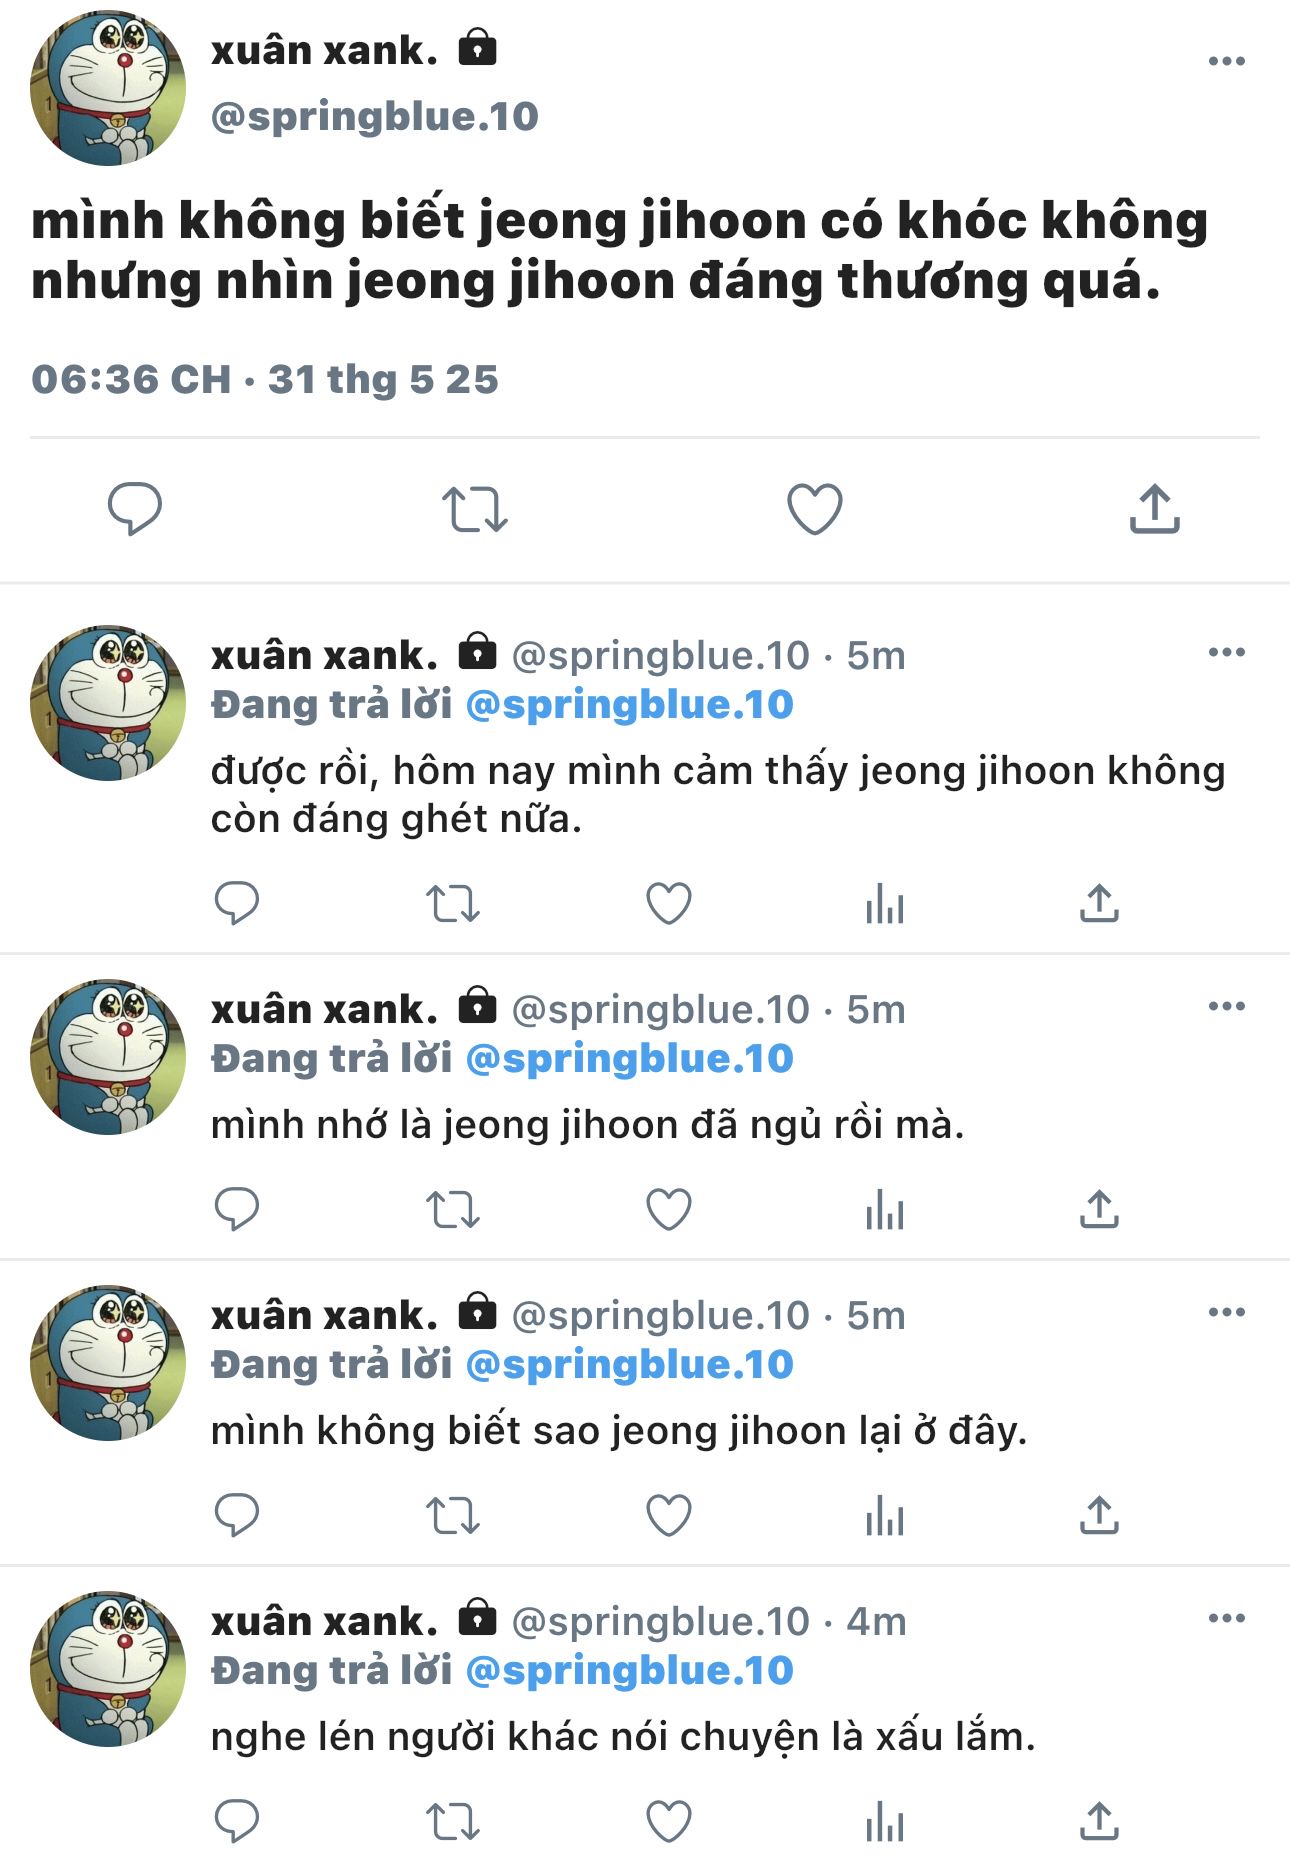Screen dimensions: 1290x1862
Task: Like the reply 'được rồi, hôm nay mình'
Action: [x=669, y=904]
